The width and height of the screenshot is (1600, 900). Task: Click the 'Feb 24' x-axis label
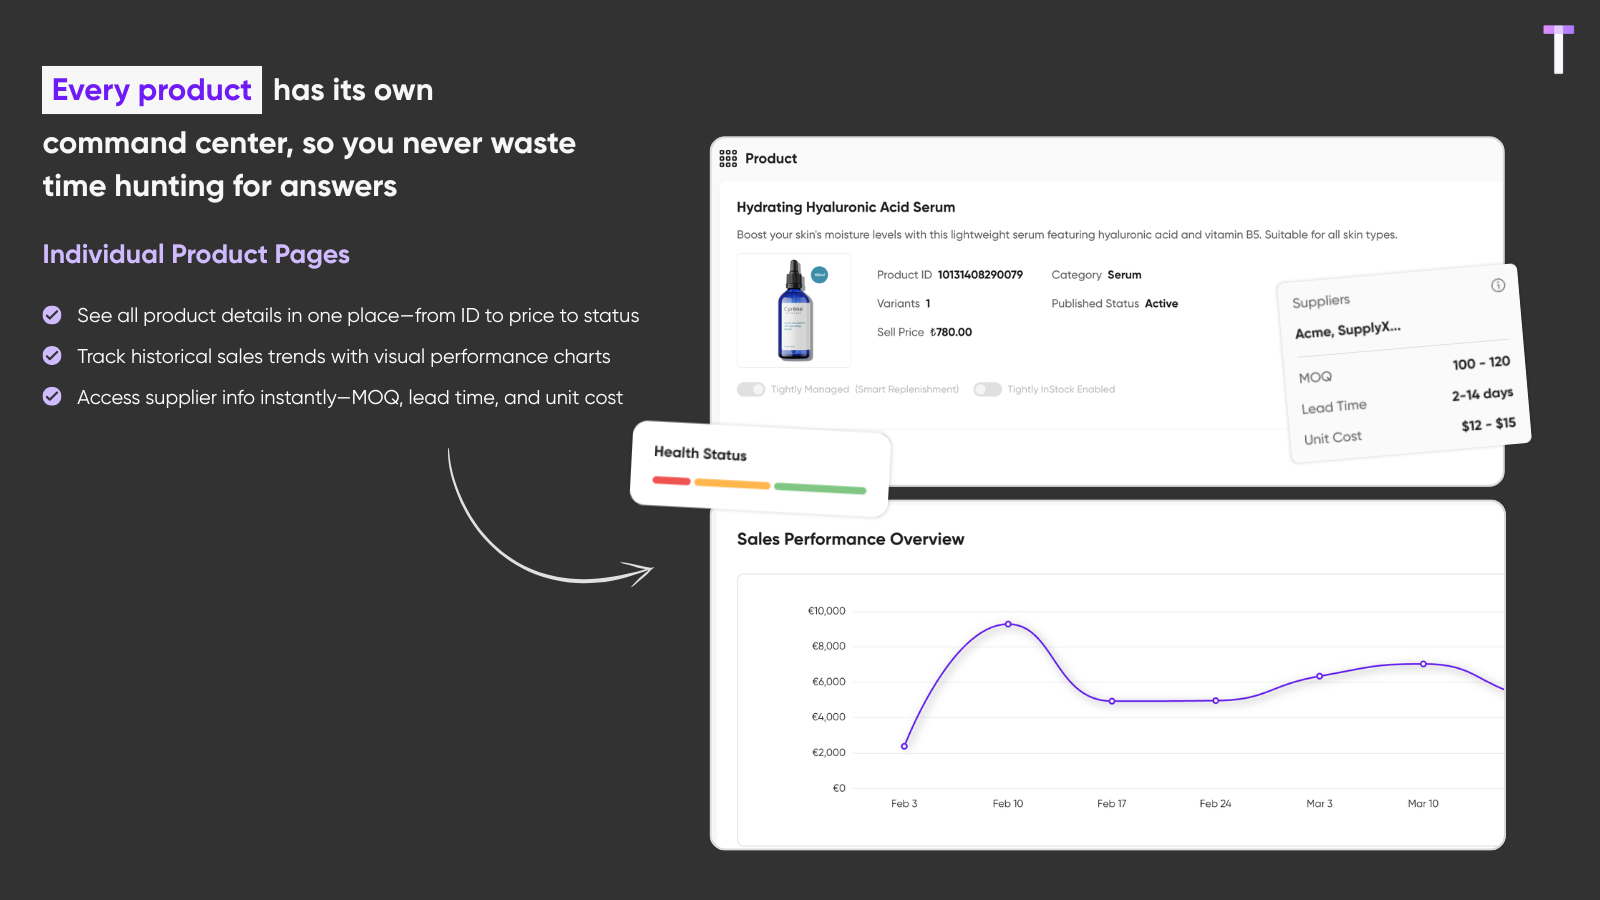point(1216,804)
